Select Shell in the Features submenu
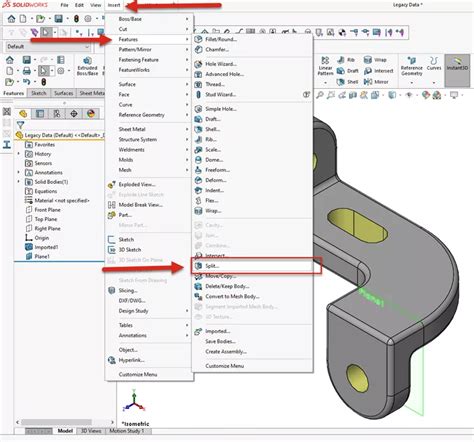474x442 pixels. tap(253, 129)
